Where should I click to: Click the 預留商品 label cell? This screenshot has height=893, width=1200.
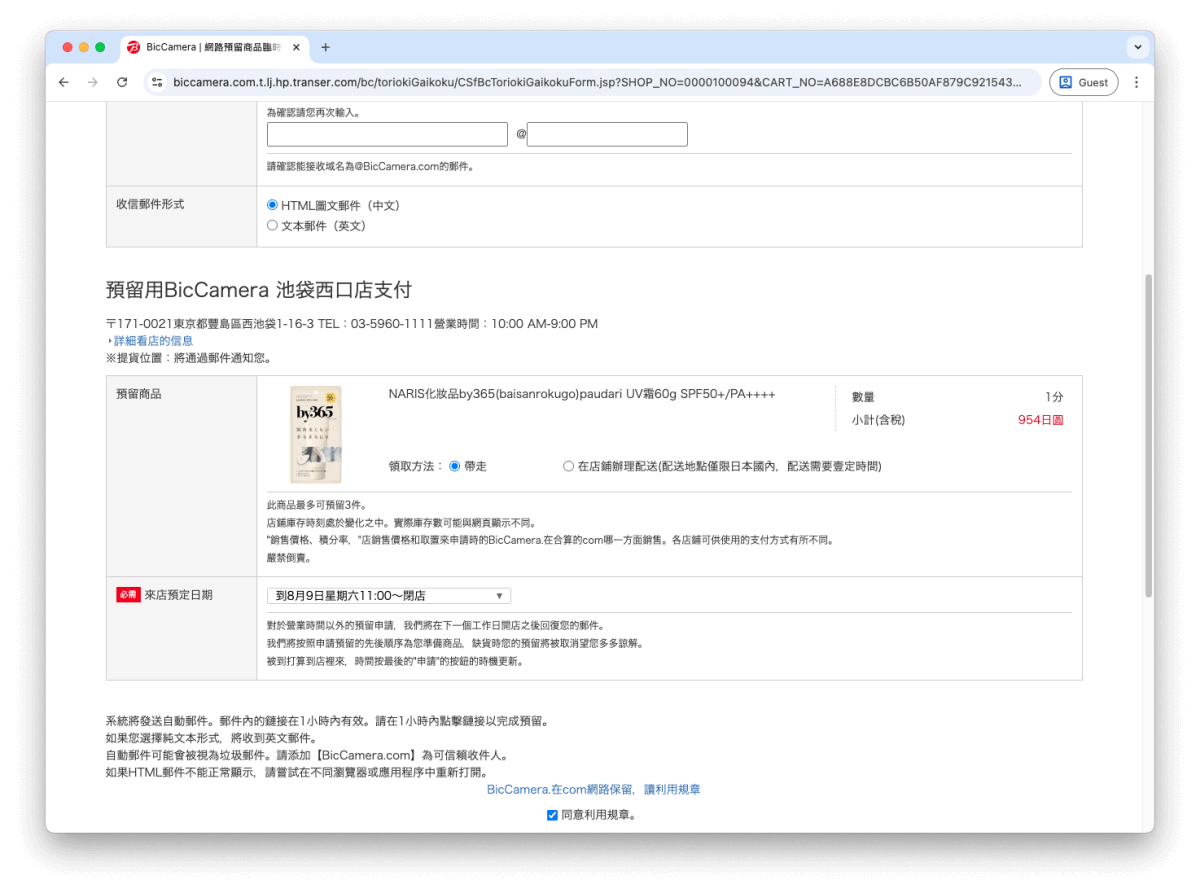click(181, 476)
